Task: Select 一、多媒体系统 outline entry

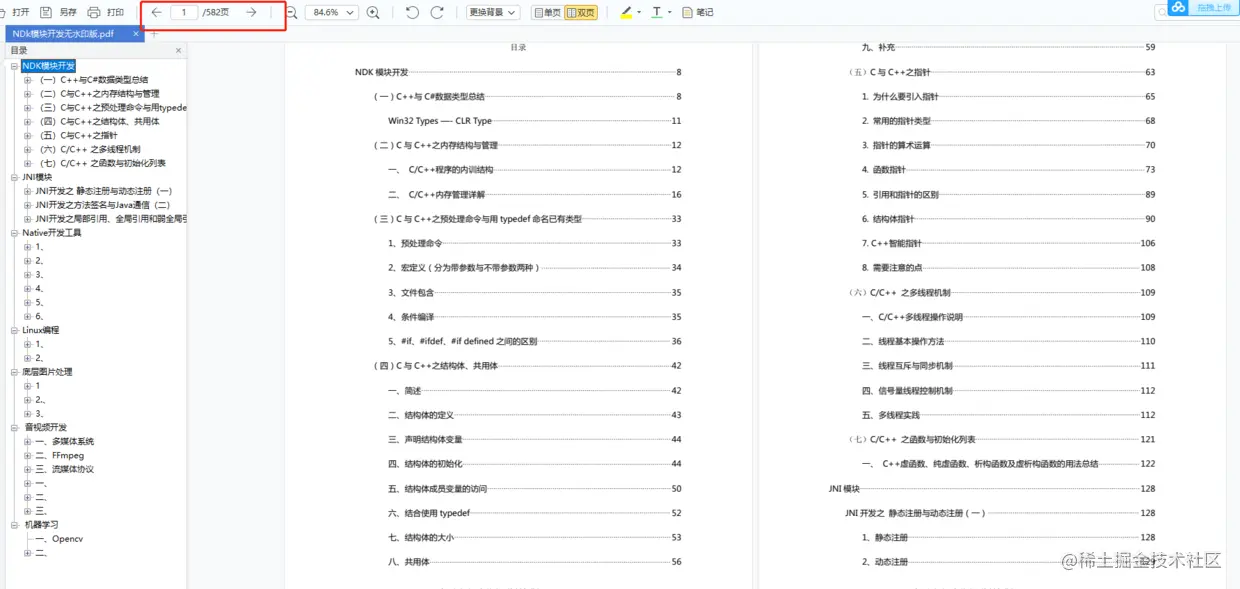Action: 64,441
